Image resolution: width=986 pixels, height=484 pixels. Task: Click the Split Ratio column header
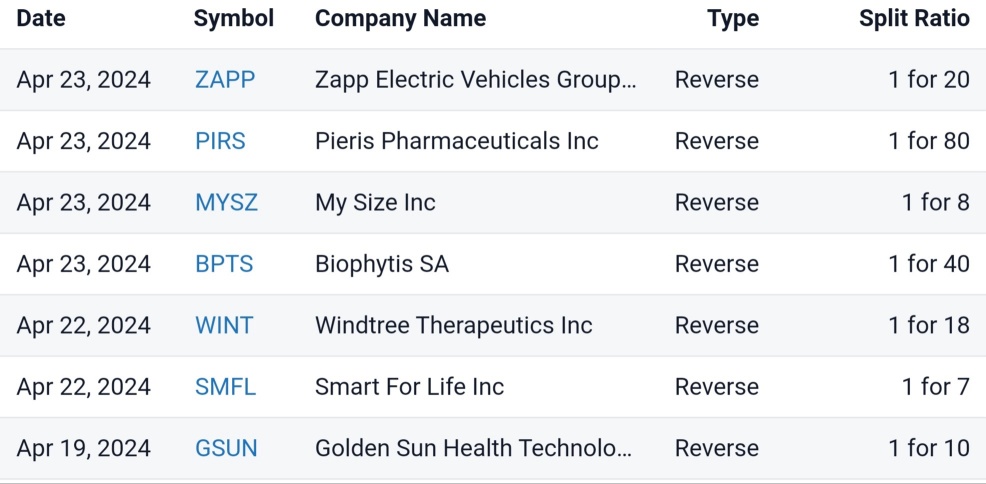(914, 19)
